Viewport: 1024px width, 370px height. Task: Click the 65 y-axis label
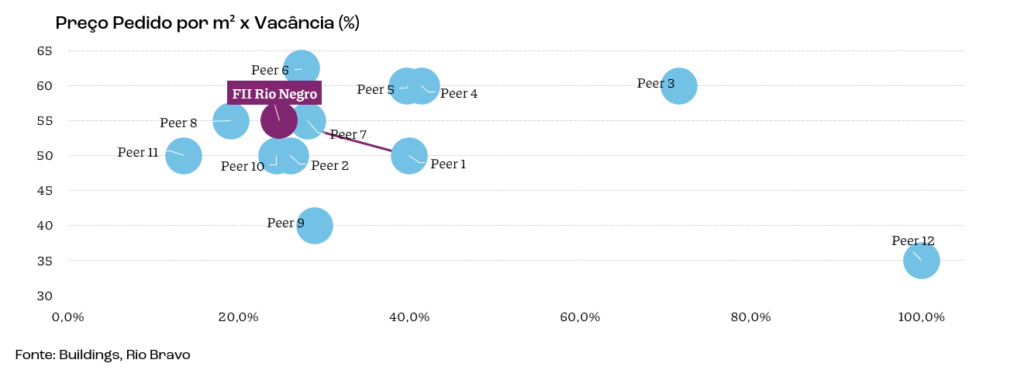(x=46, y=51)
